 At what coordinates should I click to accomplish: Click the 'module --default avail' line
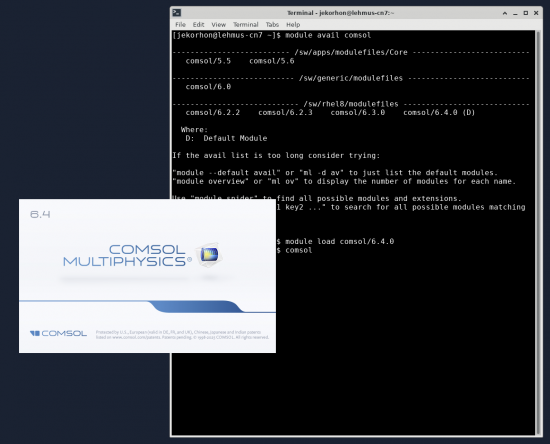[335, 173]
